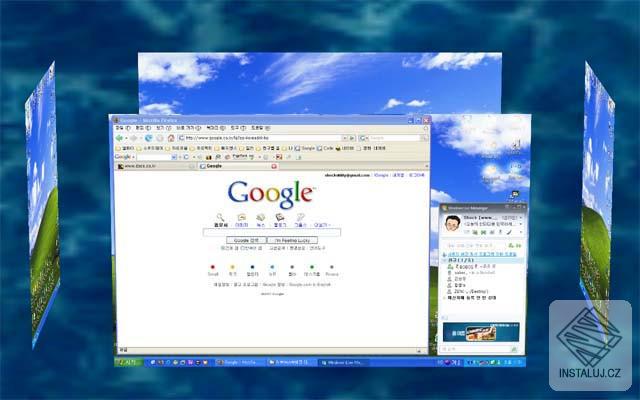
Task: Click Firefox's Stop loading icon
Action: tap(160, 138)
